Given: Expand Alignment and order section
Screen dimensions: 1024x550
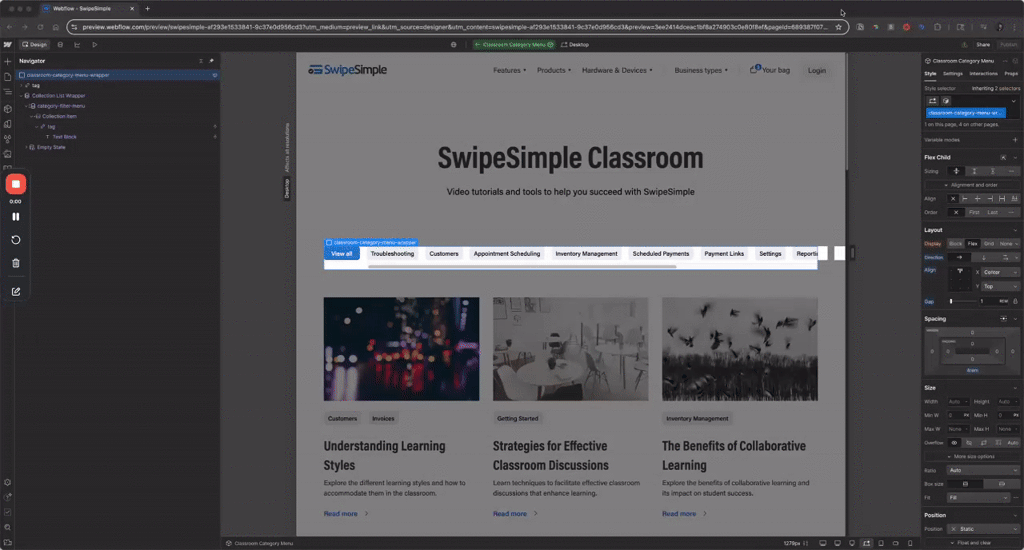Looking at the screenshot, I should pos(970,185).
